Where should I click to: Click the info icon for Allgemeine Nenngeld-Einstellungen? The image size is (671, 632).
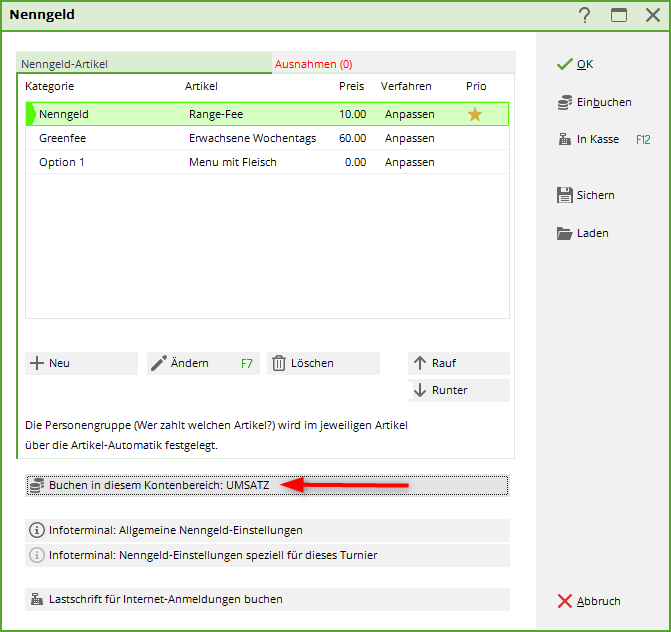(x=37, y=530)
